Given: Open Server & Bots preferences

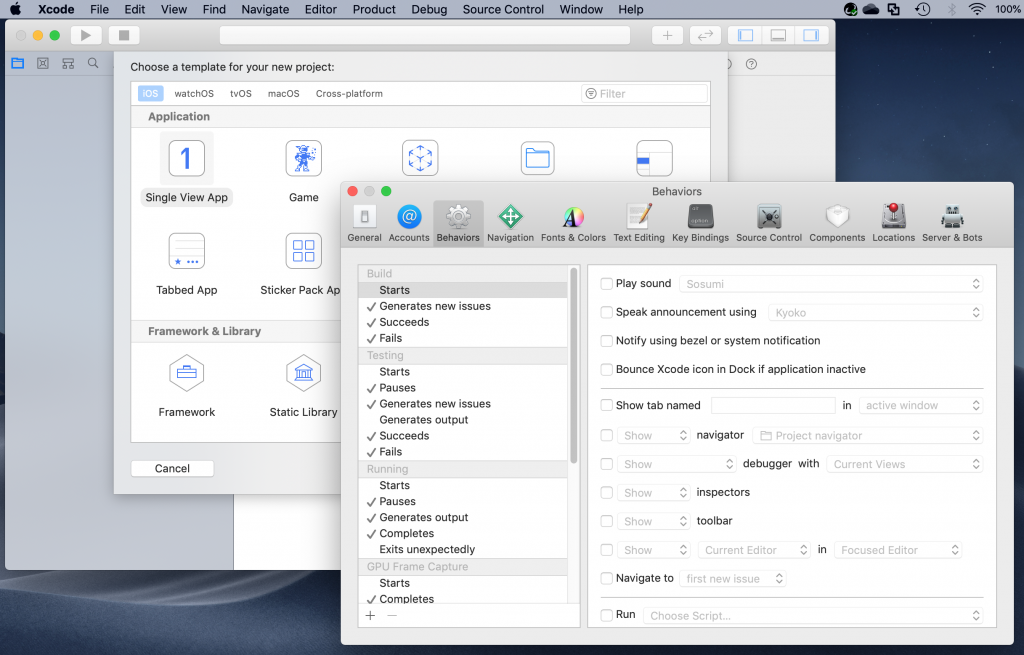Looking at the screenshot, I should [x=952, y=223].
